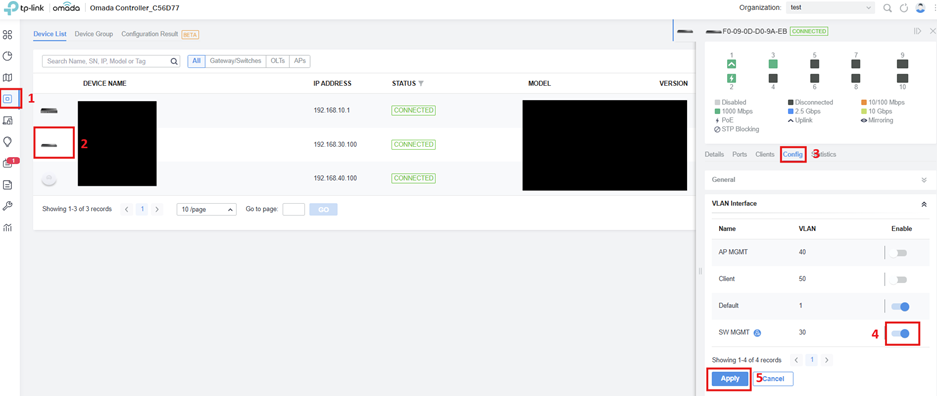Enable the Client VLAN interface toggle
937x396 pixels.
[x=898, y=280]
